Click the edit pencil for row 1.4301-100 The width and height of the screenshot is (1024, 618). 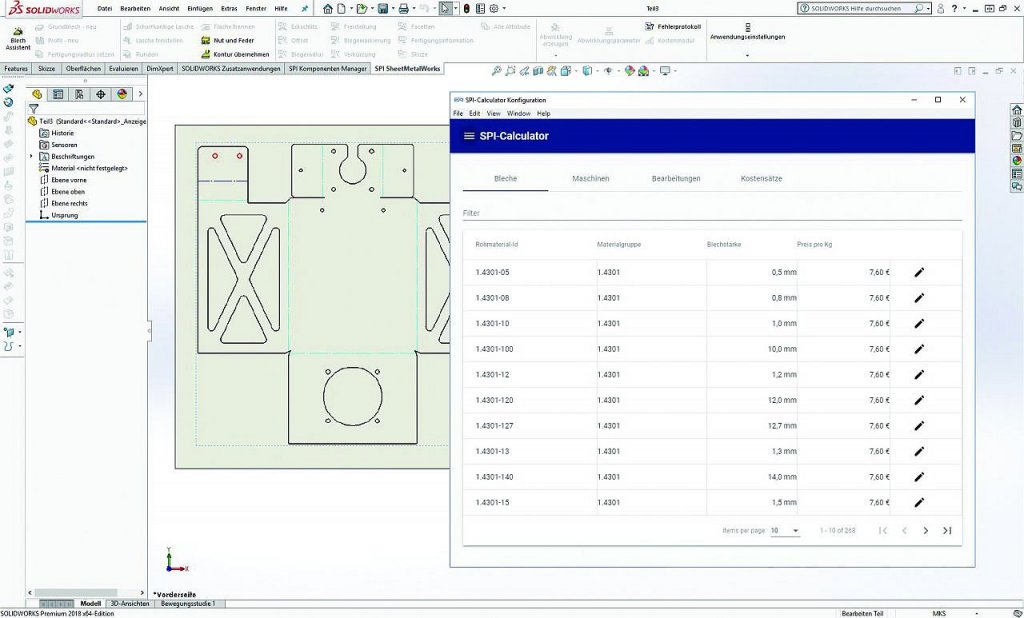click(919, 349)
